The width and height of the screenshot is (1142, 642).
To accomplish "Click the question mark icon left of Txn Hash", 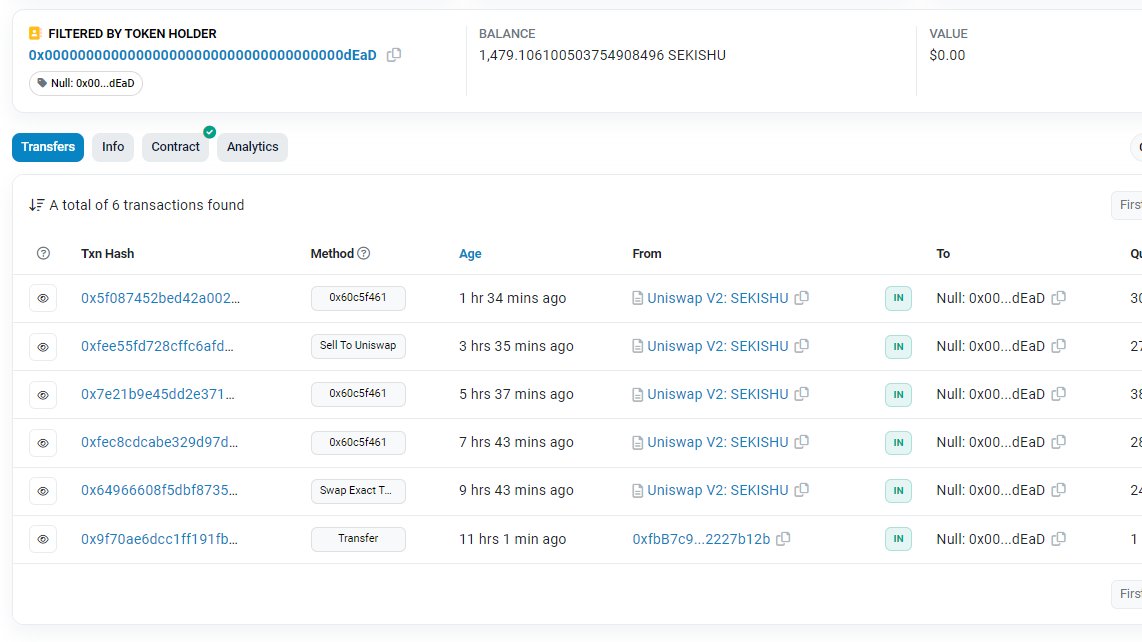I will point(44,253).
